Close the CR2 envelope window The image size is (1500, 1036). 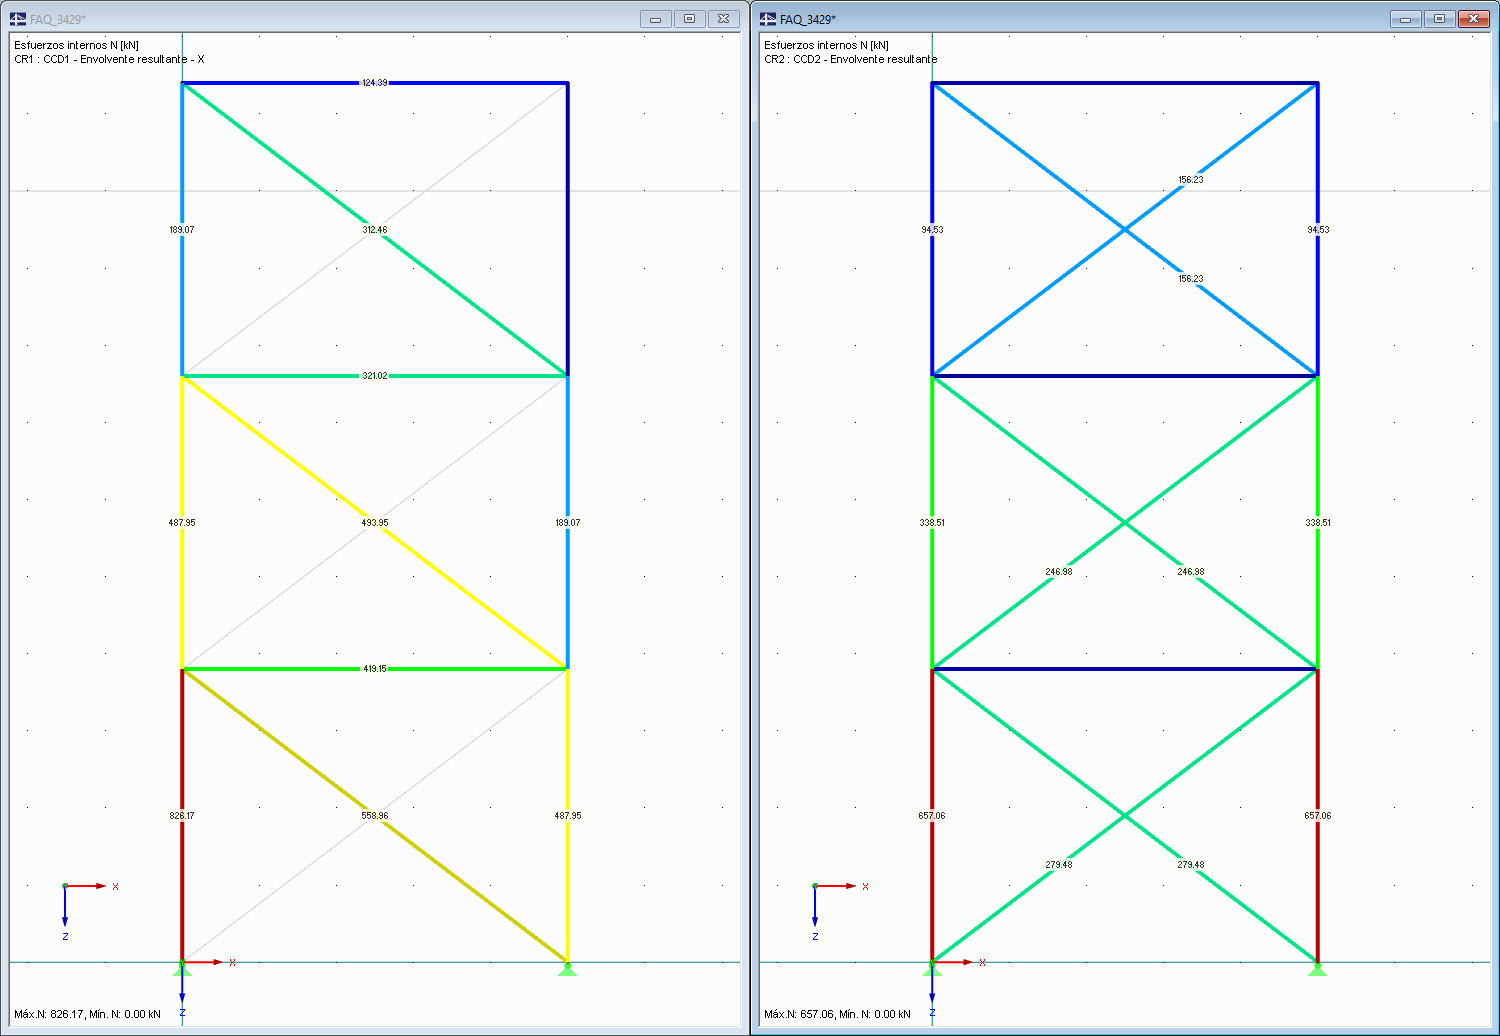coord(1474,19)
